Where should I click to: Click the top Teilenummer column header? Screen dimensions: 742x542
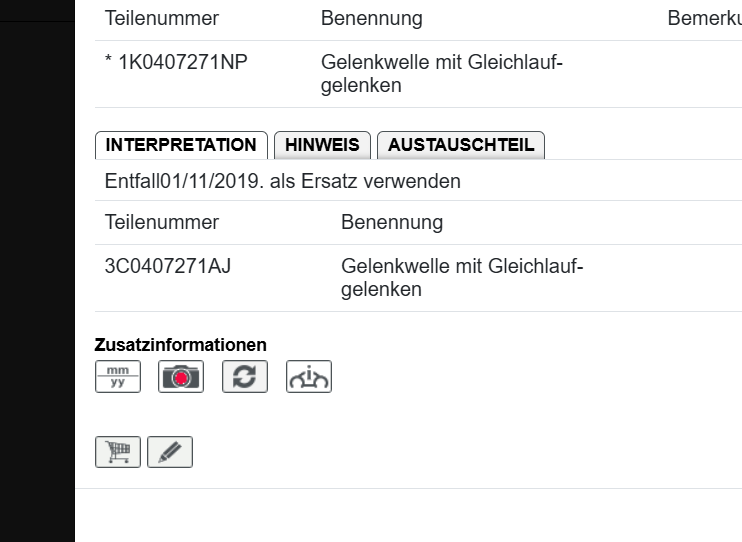161,19
